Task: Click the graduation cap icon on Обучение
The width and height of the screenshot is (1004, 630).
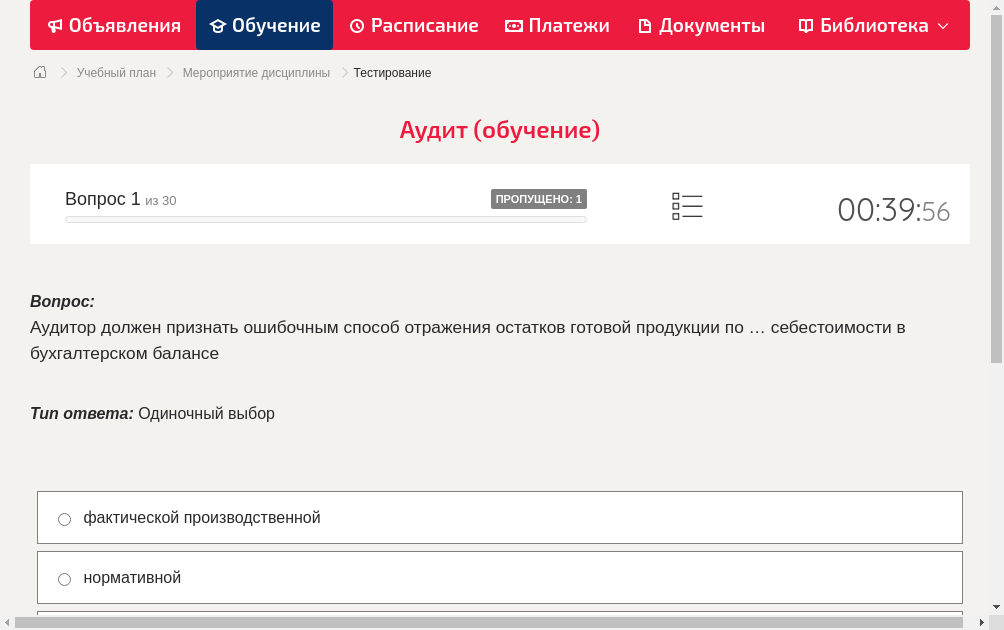Action: pos(220,25)
